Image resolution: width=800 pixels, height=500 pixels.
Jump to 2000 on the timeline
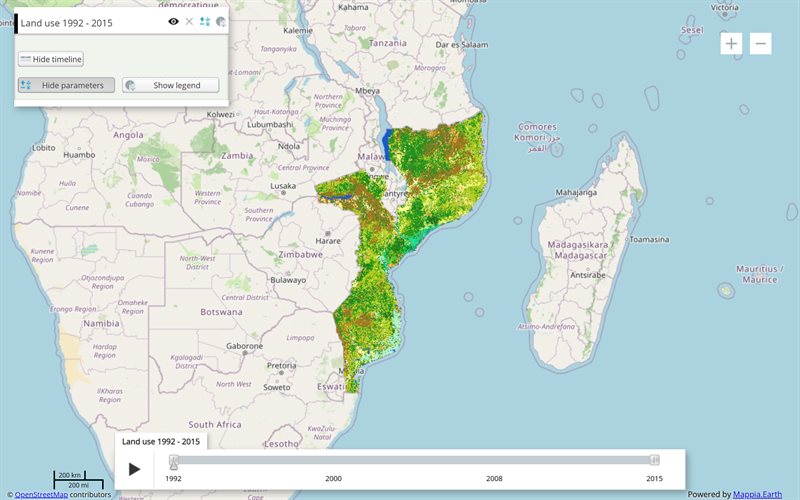pos(334,479)
